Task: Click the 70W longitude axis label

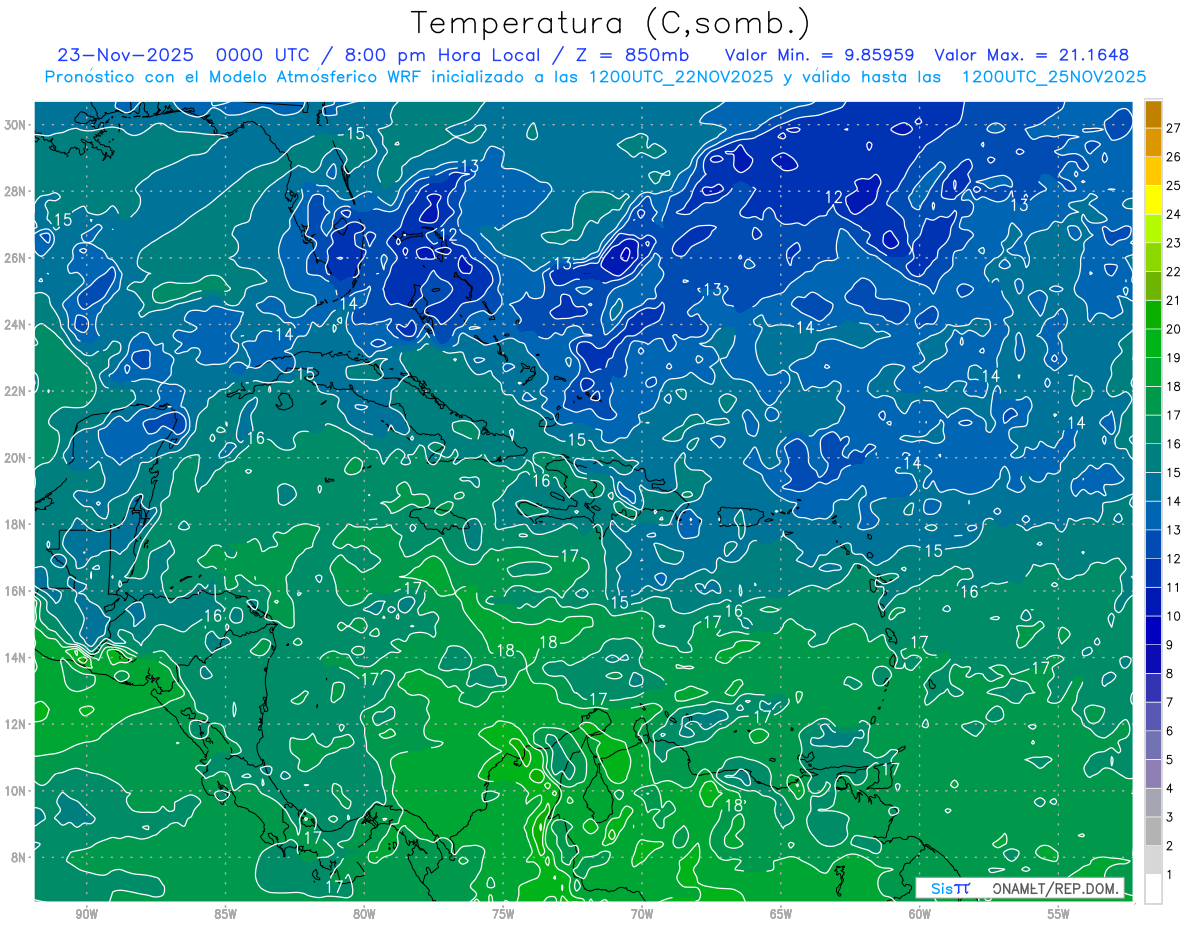Action: click(x=642, y=914)
